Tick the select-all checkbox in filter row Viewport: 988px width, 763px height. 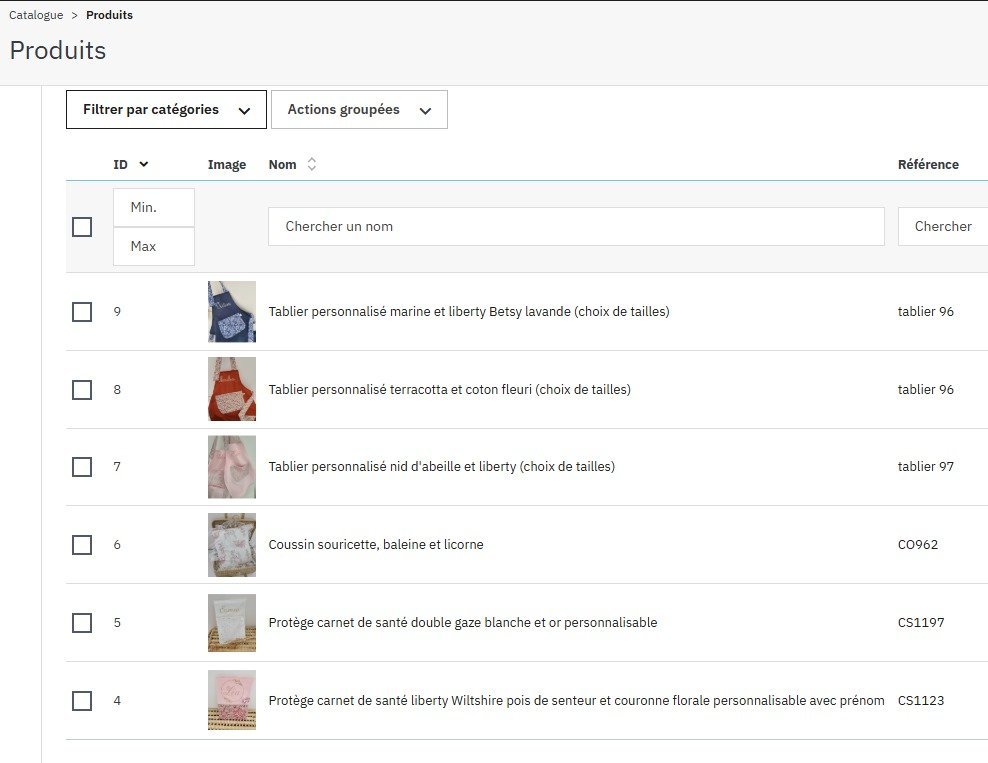click(82, 227)
